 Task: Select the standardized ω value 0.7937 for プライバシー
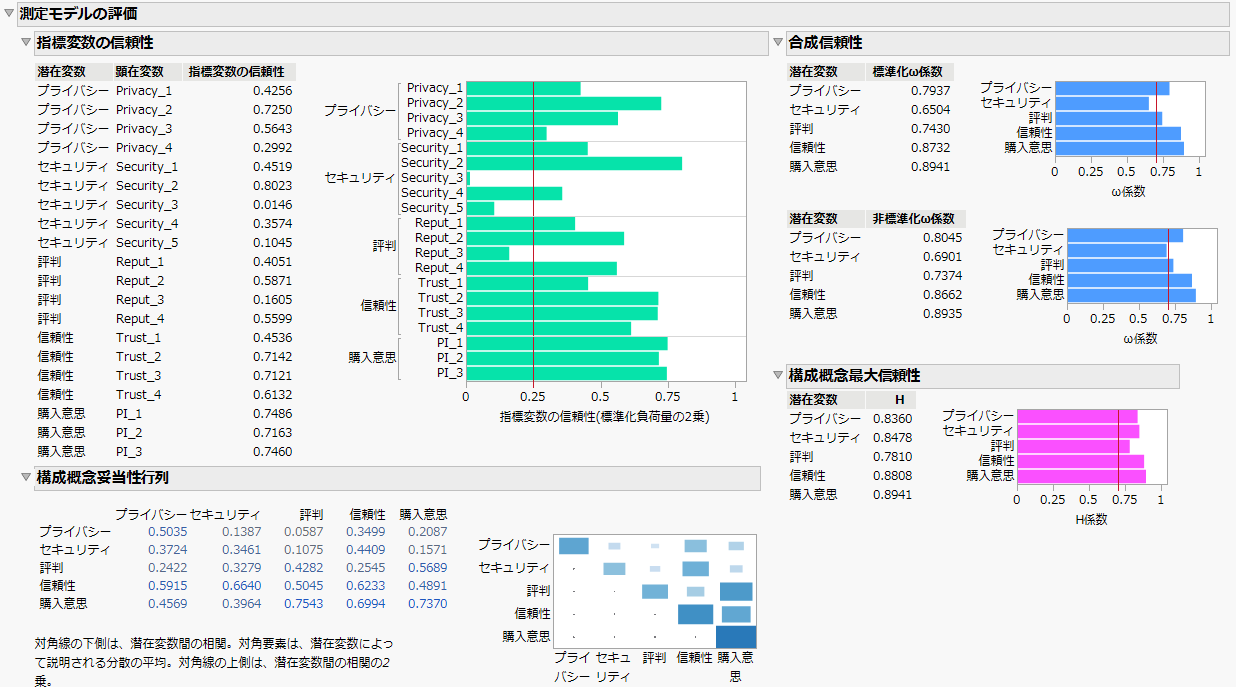pyautogui.click(x=931, y=91)
